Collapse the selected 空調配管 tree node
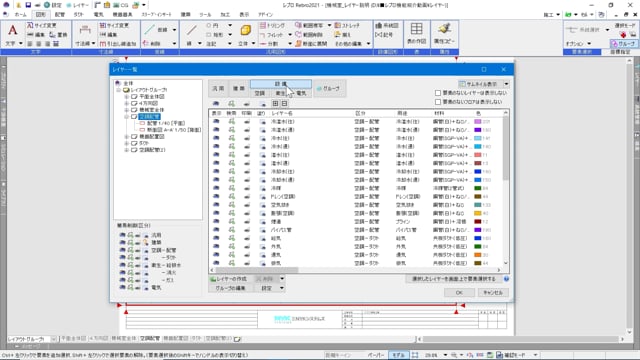640x360 pixels. tap(127, 117)
